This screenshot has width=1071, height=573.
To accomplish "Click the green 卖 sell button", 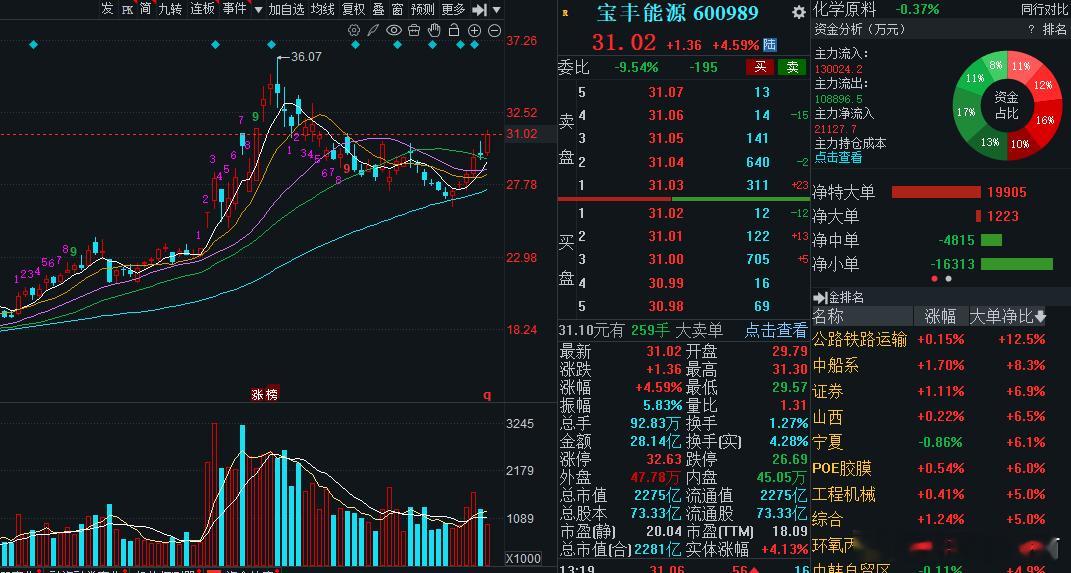I will point(792,67).
